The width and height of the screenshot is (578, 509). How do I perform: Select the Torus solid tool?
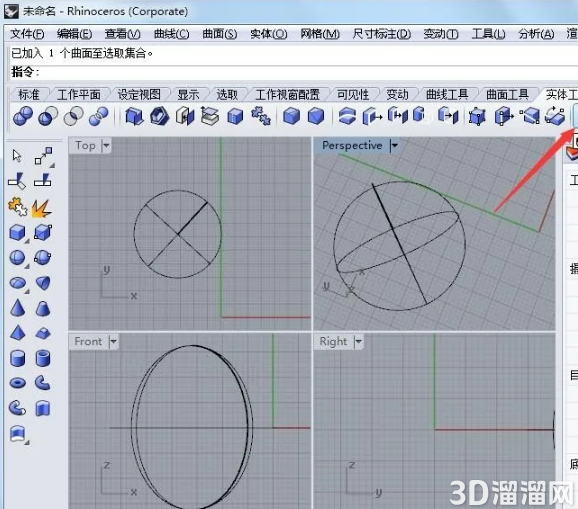[17, 383]
